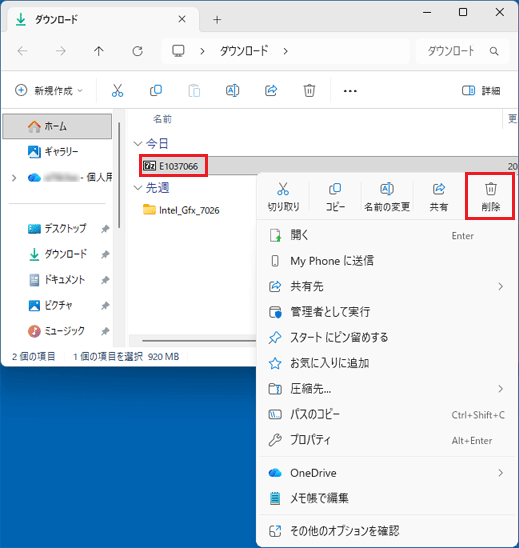Choose 名前の変更 in context menu

click(x=387, y=197)
